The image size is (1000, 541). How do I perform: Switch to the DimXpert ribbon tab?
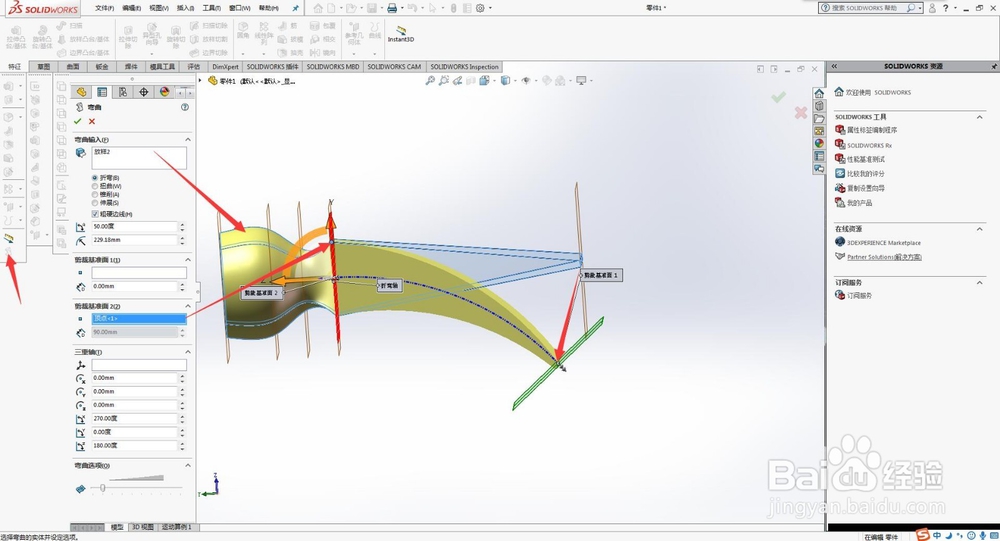(x=225, y=66)
